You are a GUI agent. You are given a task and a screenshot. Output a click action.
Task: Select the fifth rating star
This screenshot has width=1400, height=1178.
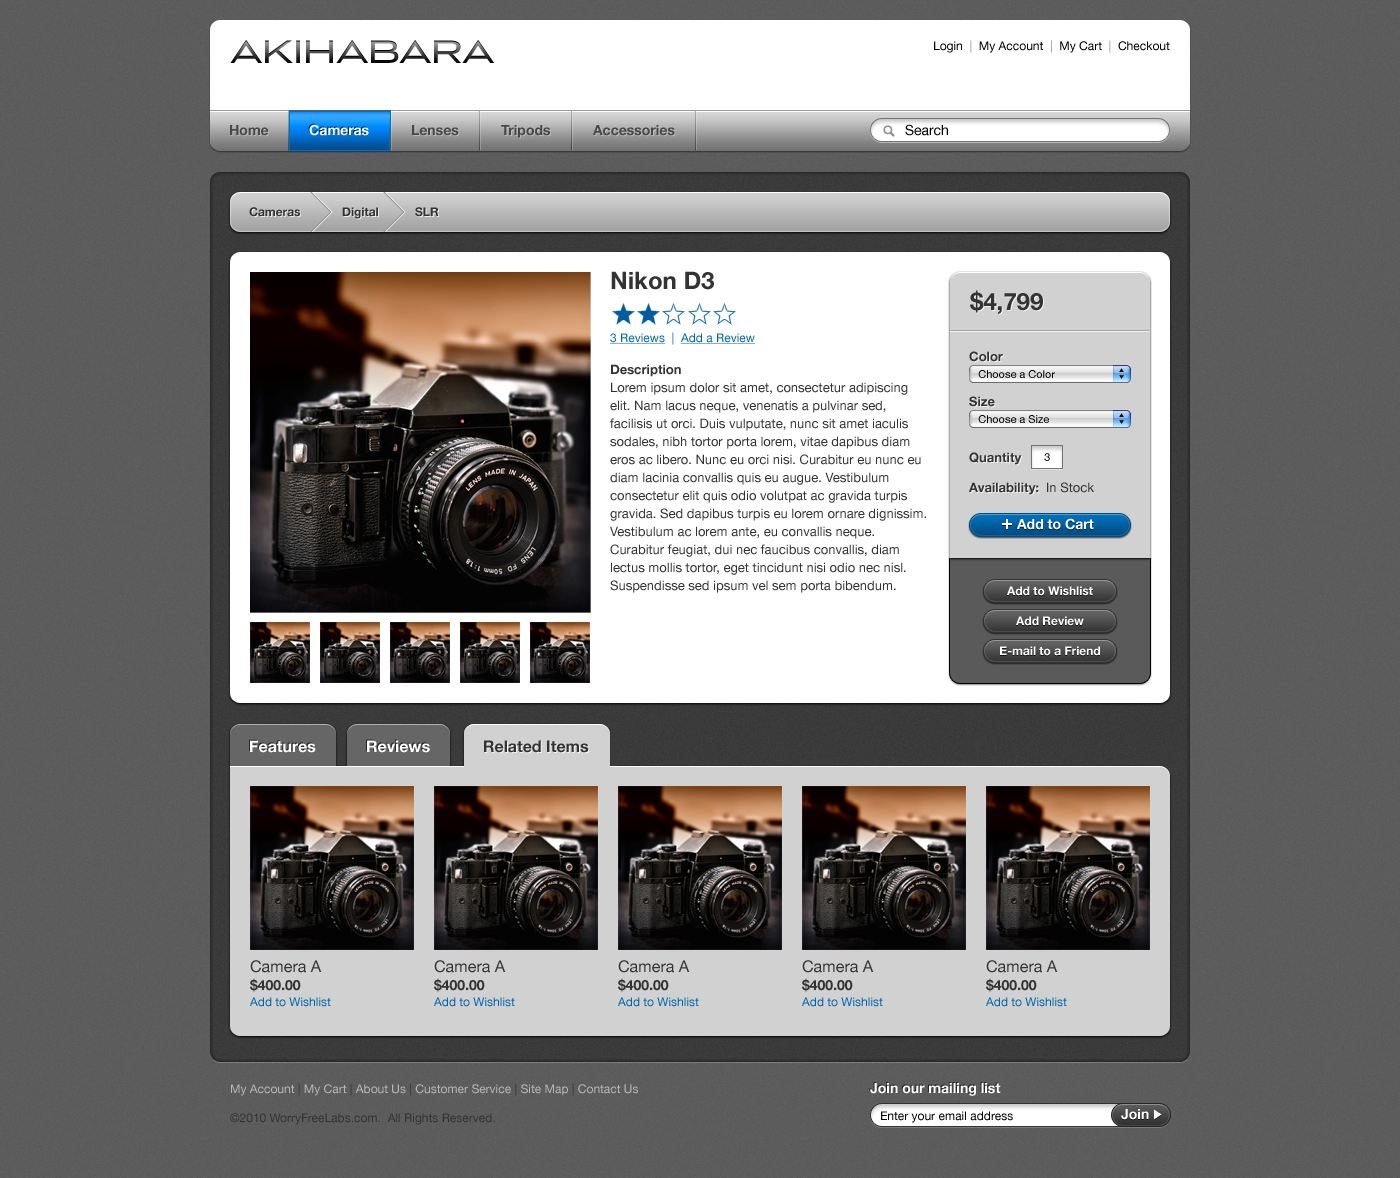725,315
